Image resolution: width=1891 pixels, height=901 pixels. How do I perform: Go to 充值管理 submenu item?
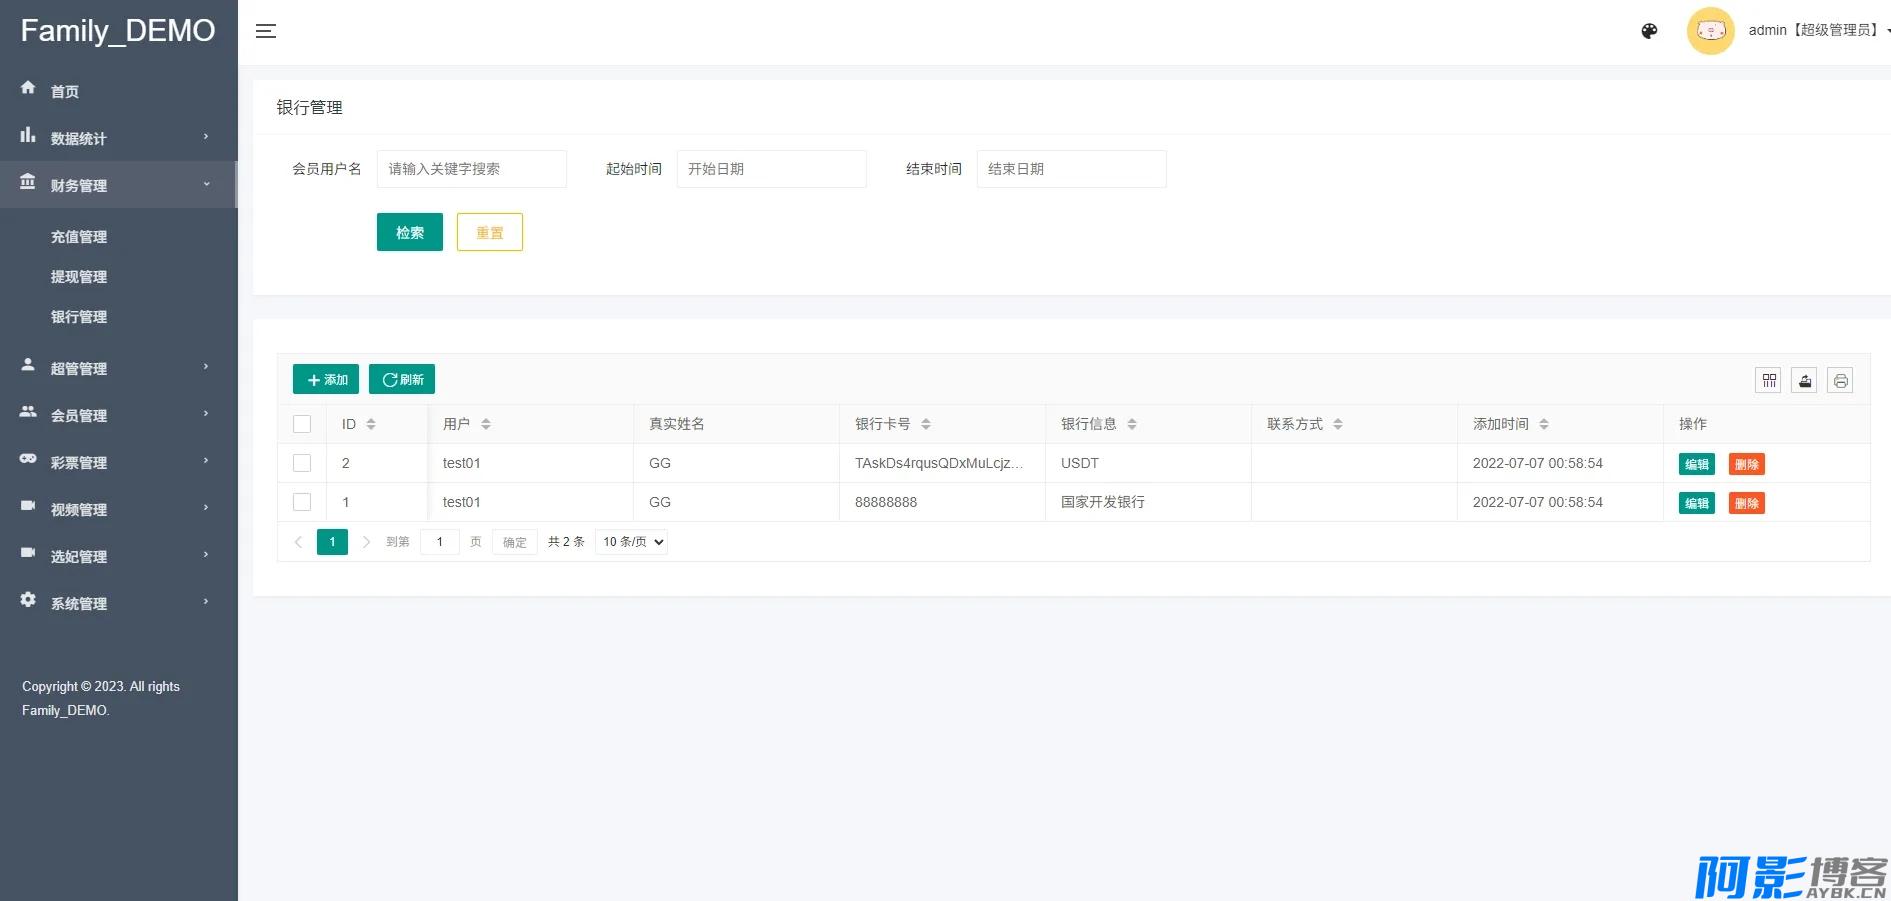pos(79,237)
